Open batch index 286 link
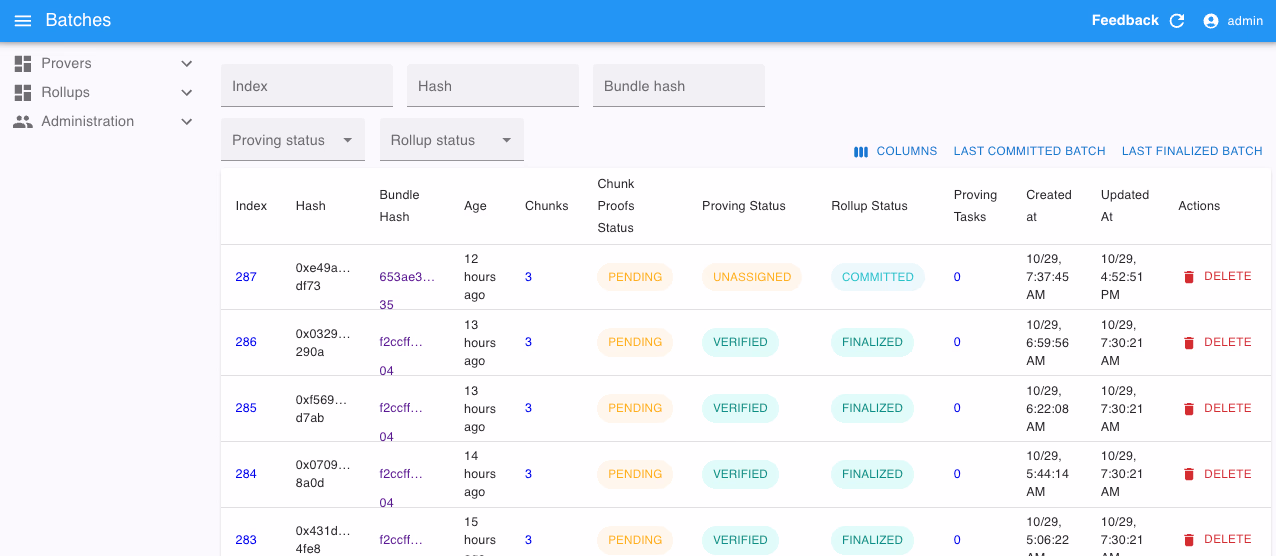Screen dimensions: 1276x556 coord(246,342)
